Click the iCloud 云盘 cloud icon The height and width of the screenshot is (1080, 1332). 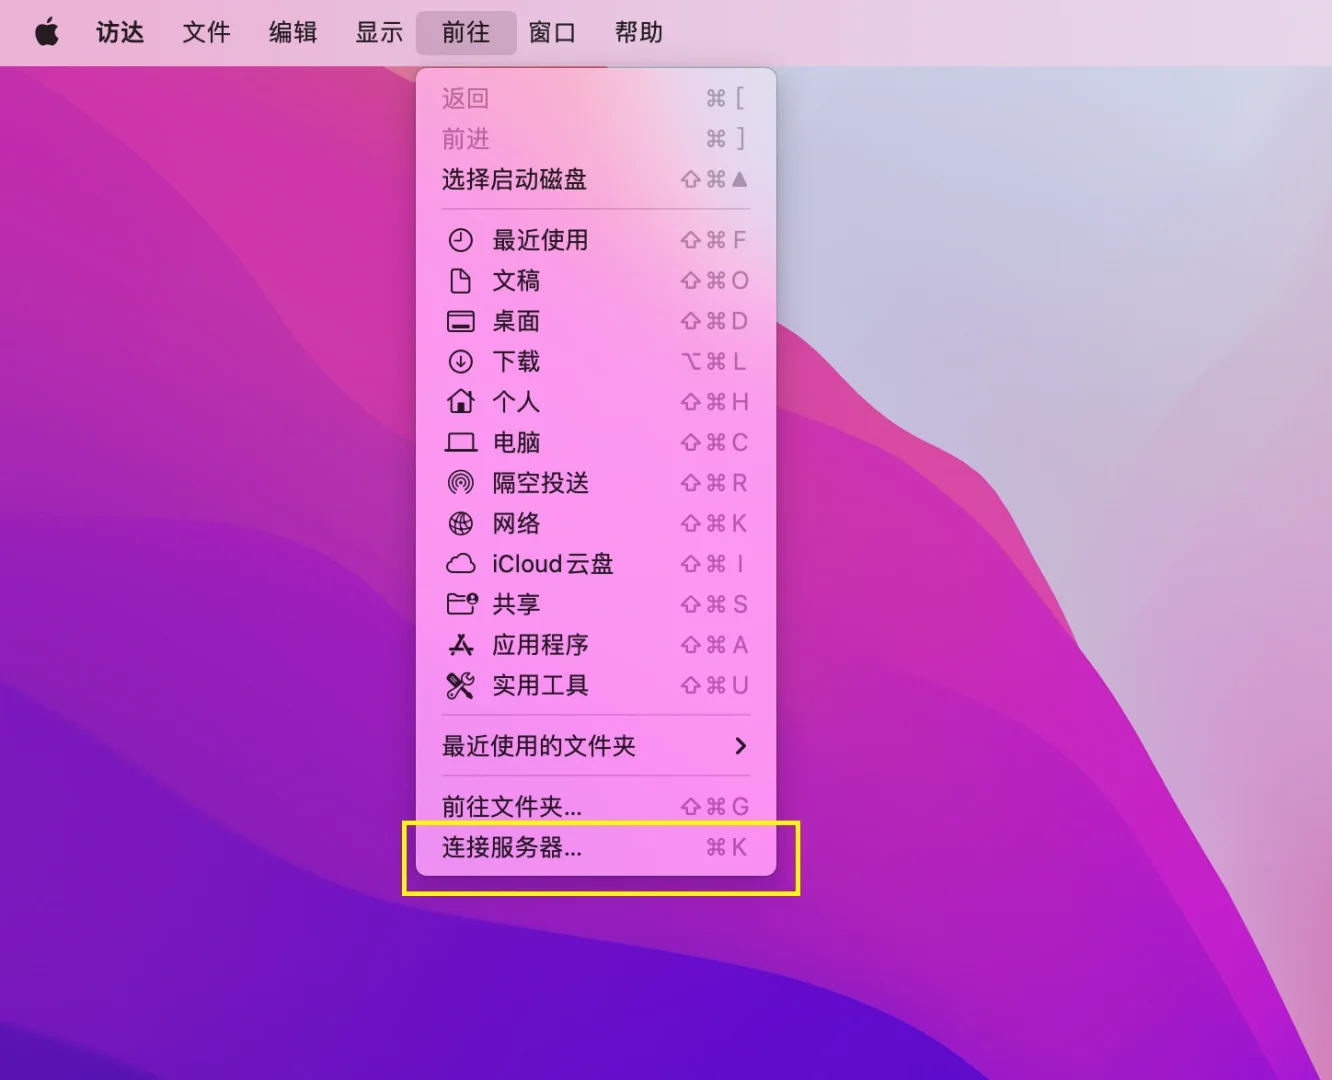point(461,564)
